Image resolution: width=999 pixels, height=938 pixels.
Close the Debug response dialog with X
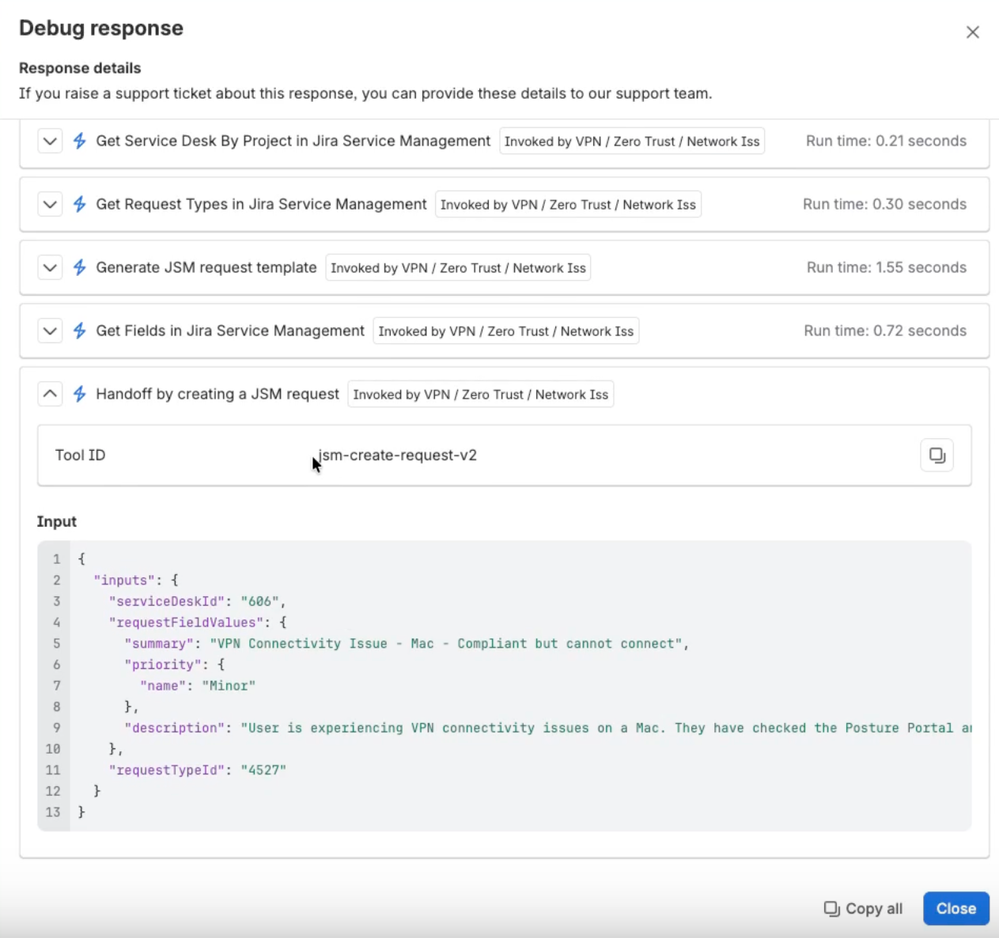tap(972, 32)
